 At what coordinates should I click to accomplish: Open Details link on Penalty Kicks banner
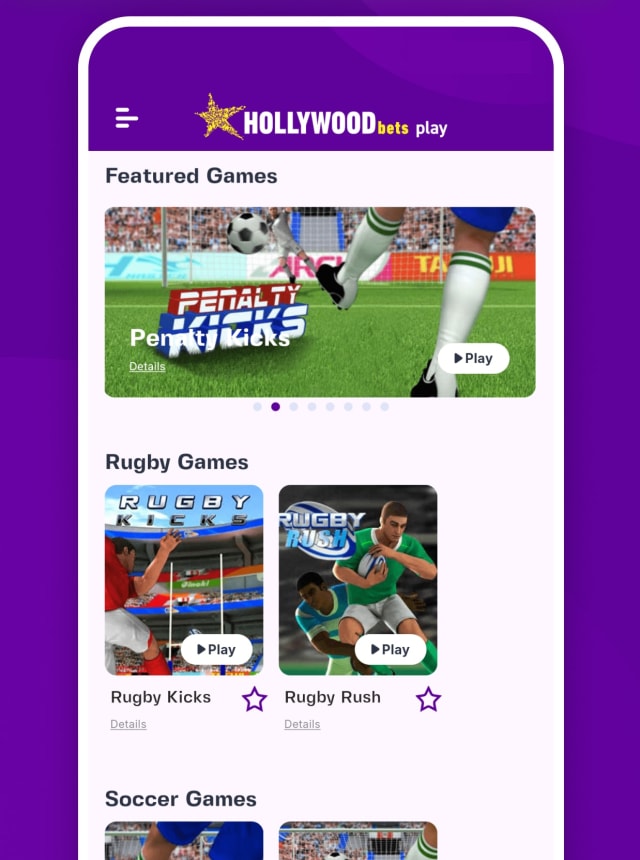point(147,366)
